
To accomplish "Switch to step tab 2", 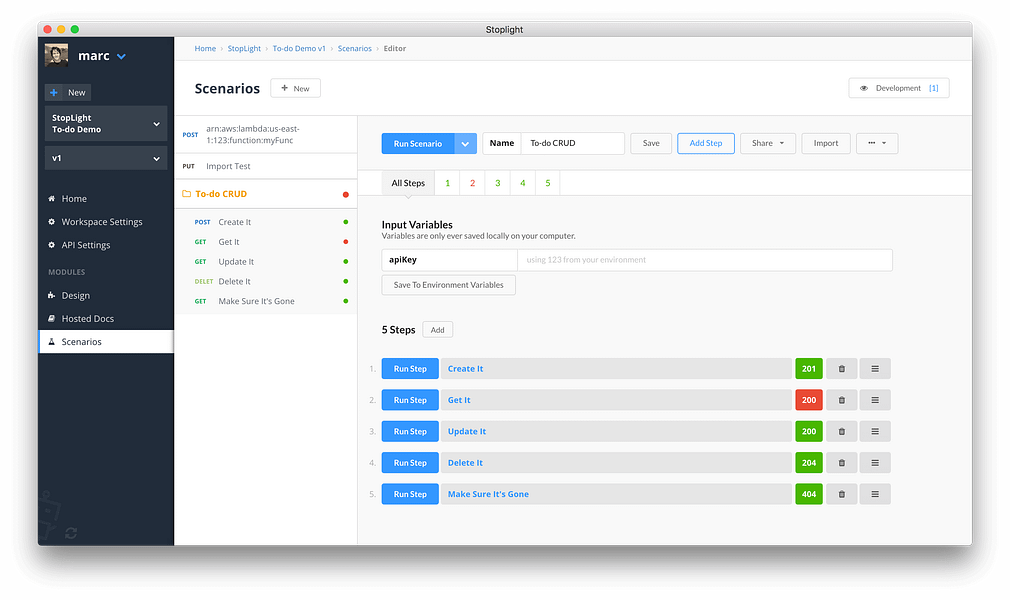I will click(x=473, y=183).
